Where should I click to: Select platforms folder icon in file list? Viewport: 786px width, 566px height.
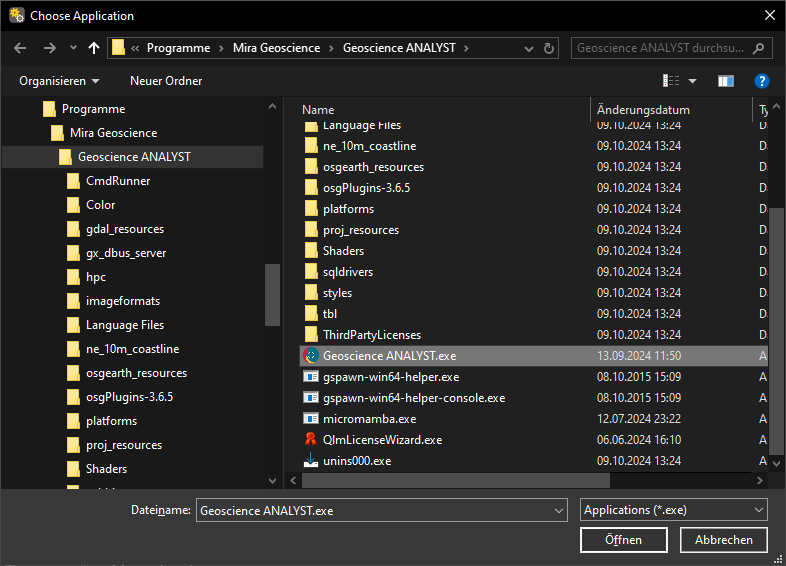(x=311, y=209)
